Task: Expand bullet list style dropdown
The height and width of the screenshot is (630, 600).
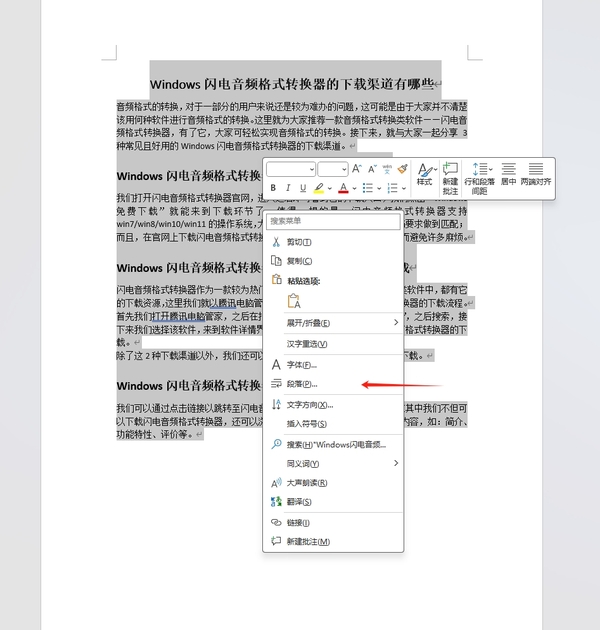Action: pyautogui.click(x=379, y=188)
